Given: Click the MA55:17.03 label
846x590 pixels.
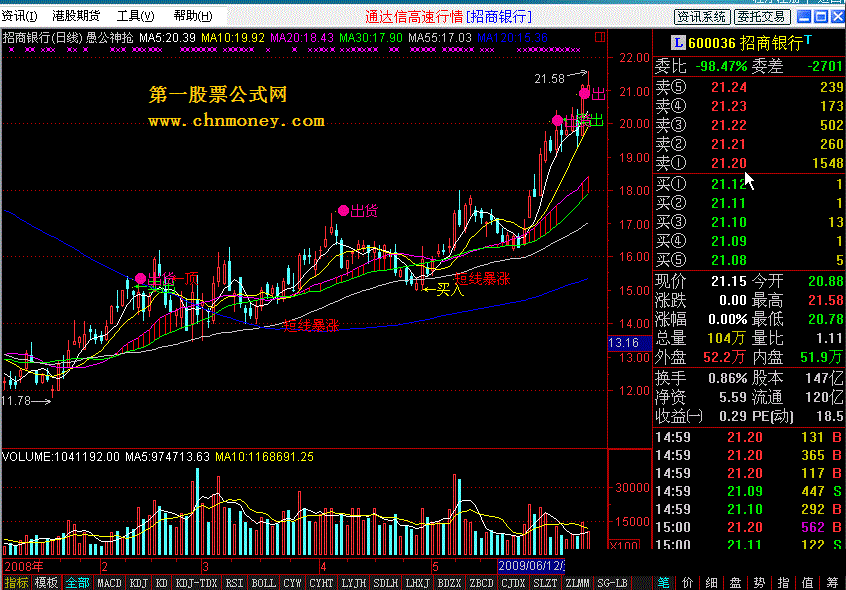Looking at the screenshot, I should point(440,38).
